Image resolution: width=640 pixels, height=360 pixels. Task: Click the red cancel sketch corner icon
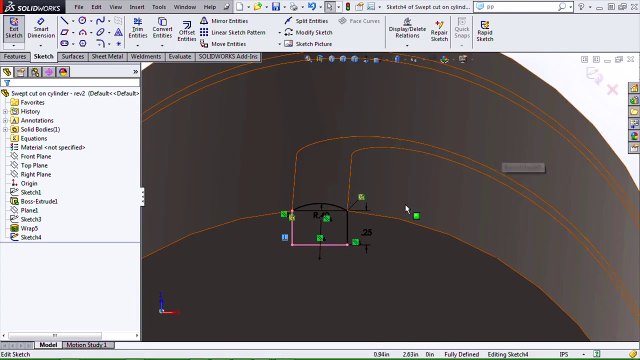point(612,89)
